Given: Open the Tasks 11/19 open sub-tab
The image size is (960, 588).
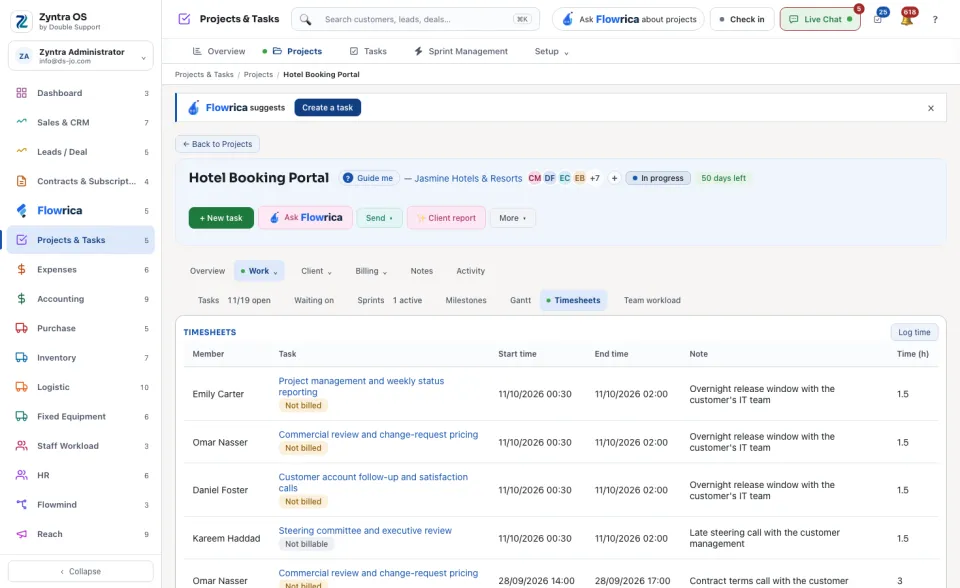Looking at the screenshot, I should (x=234, y=300).
